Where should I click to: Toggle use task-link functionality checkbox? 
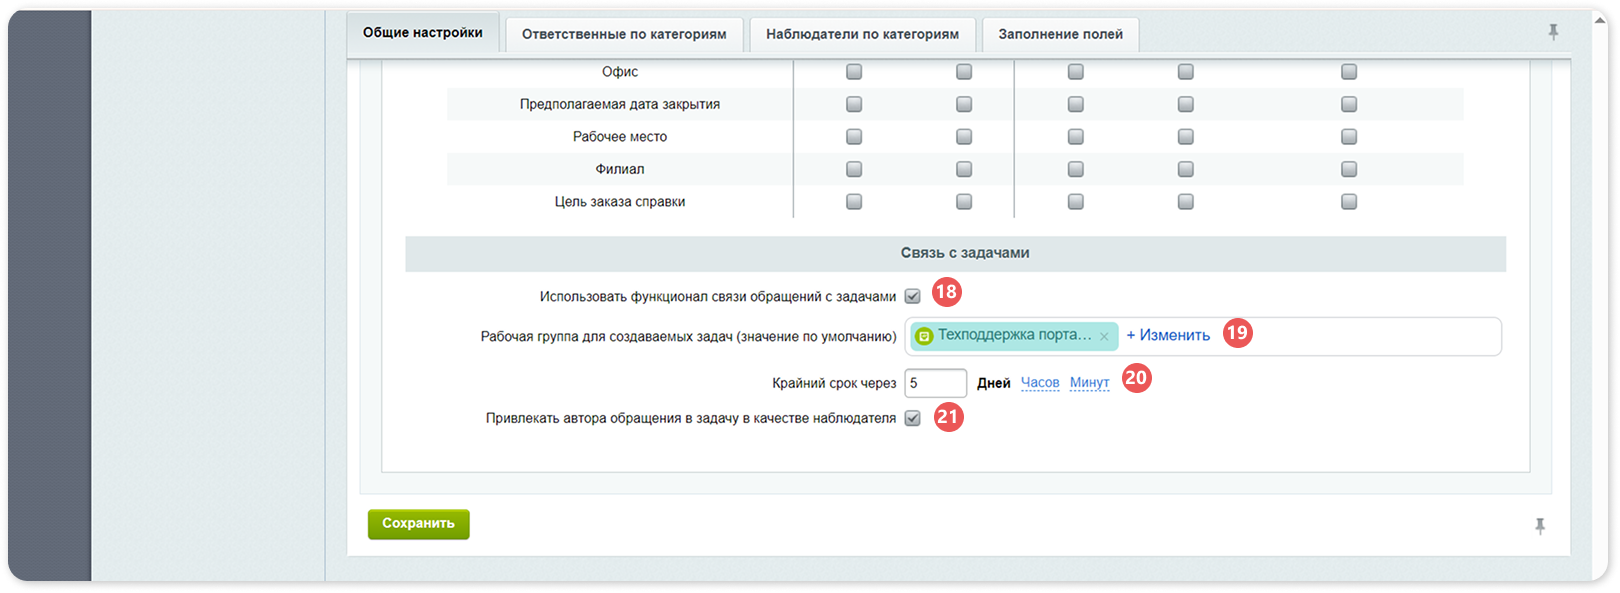click(x=912, y=296)
